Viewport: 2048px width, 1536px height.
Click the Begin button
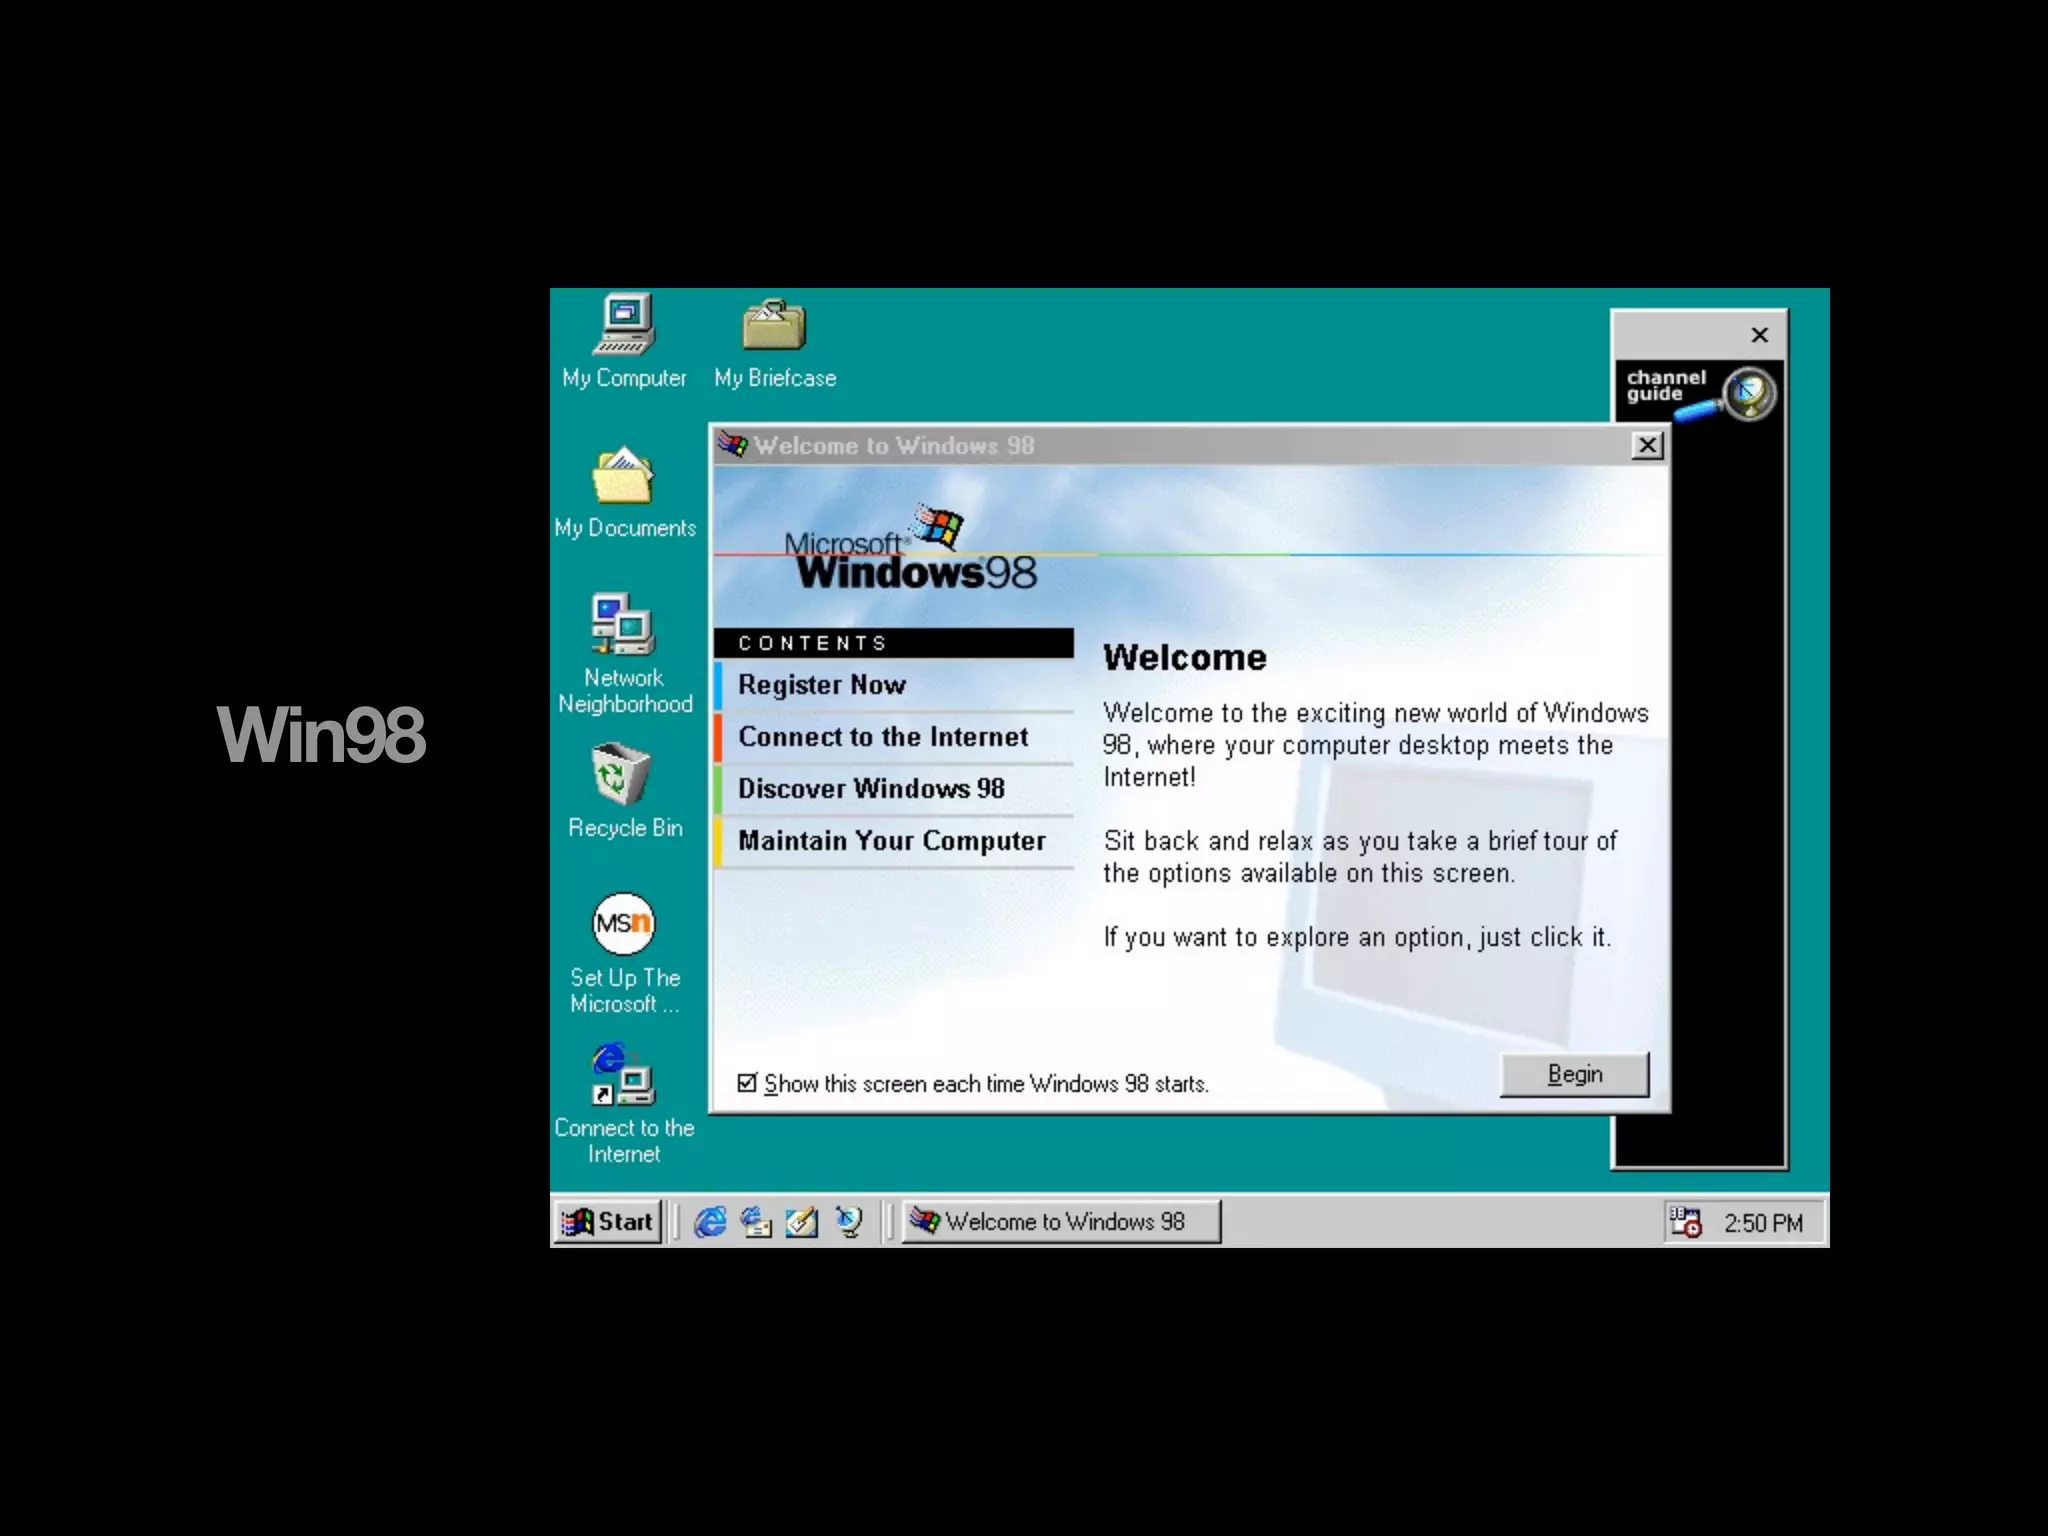[1574, 1074]
